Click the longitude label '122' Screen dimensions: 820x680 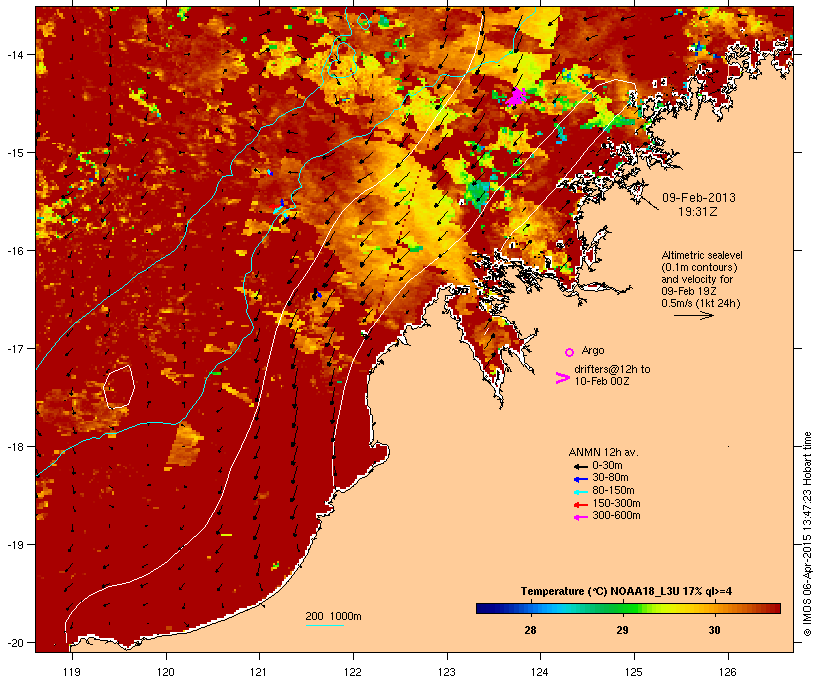click(353, 672)
